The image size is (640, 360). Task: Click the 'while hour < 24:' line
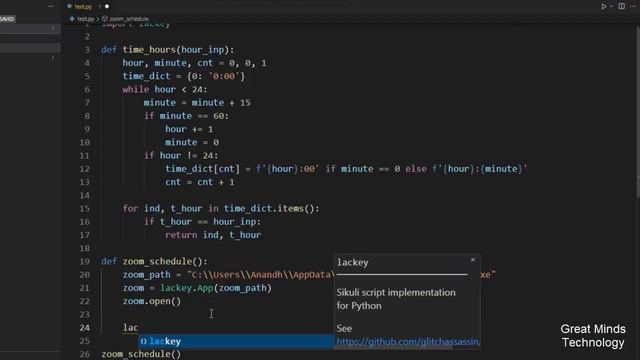(x=165, y=89)
